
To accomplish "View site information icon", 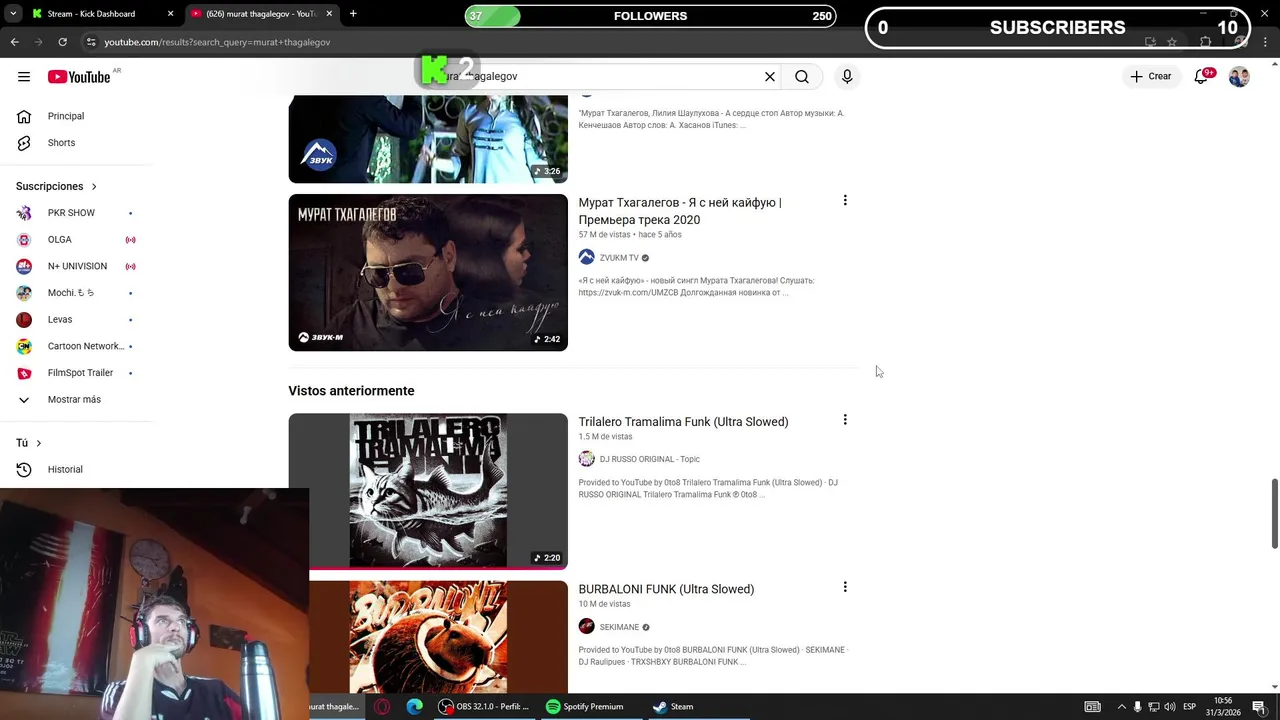I will click(91, 42).
